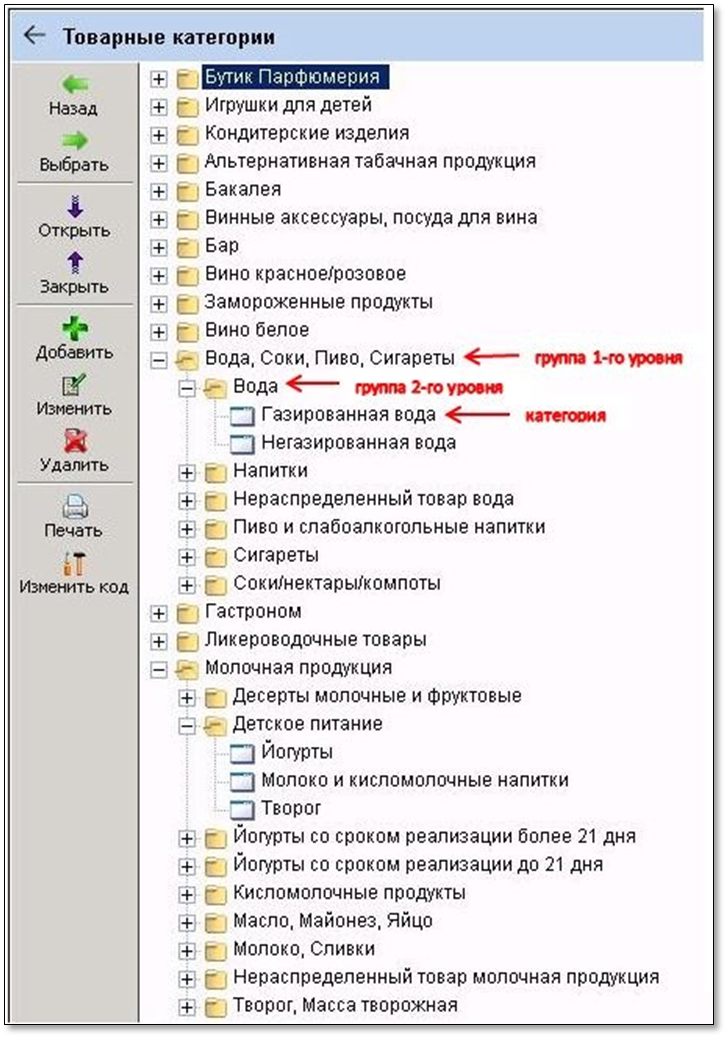Viewport: 727px width, 1038px height.
Task: Click the Печать printer icon
Action: pos(74,507)
